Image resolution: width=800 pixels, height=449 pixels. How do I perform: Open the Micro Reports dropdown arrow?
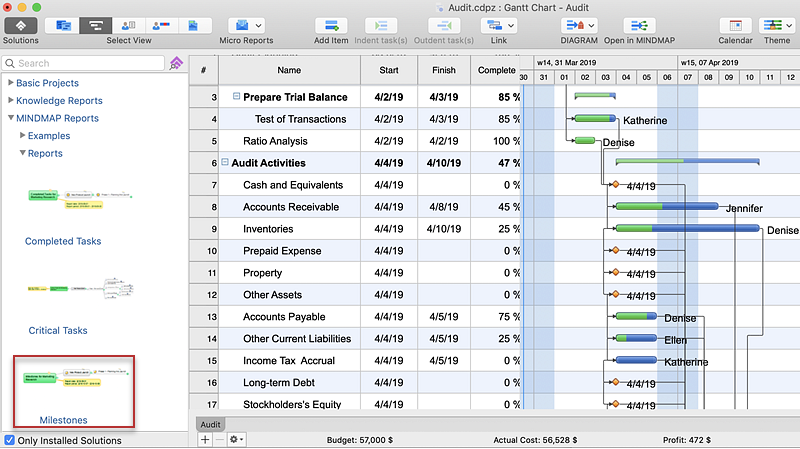[258, 26]
